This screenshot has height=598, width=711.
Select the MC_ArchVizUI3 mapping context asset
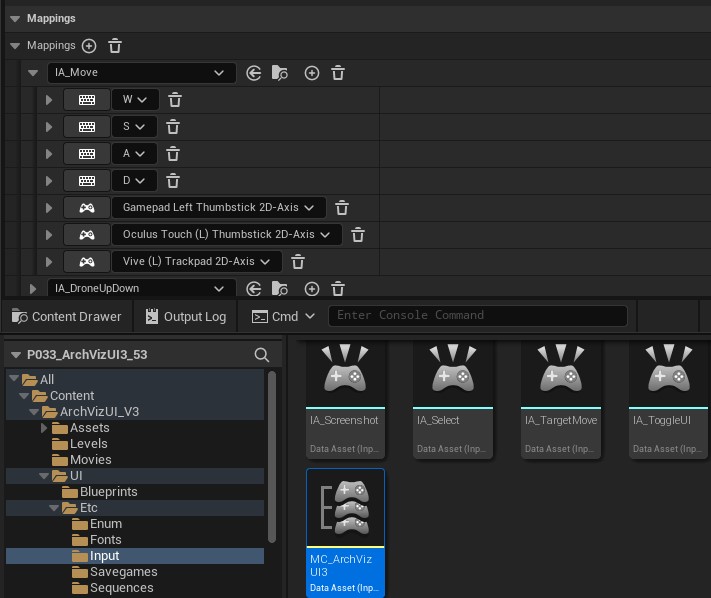[345, 533]
